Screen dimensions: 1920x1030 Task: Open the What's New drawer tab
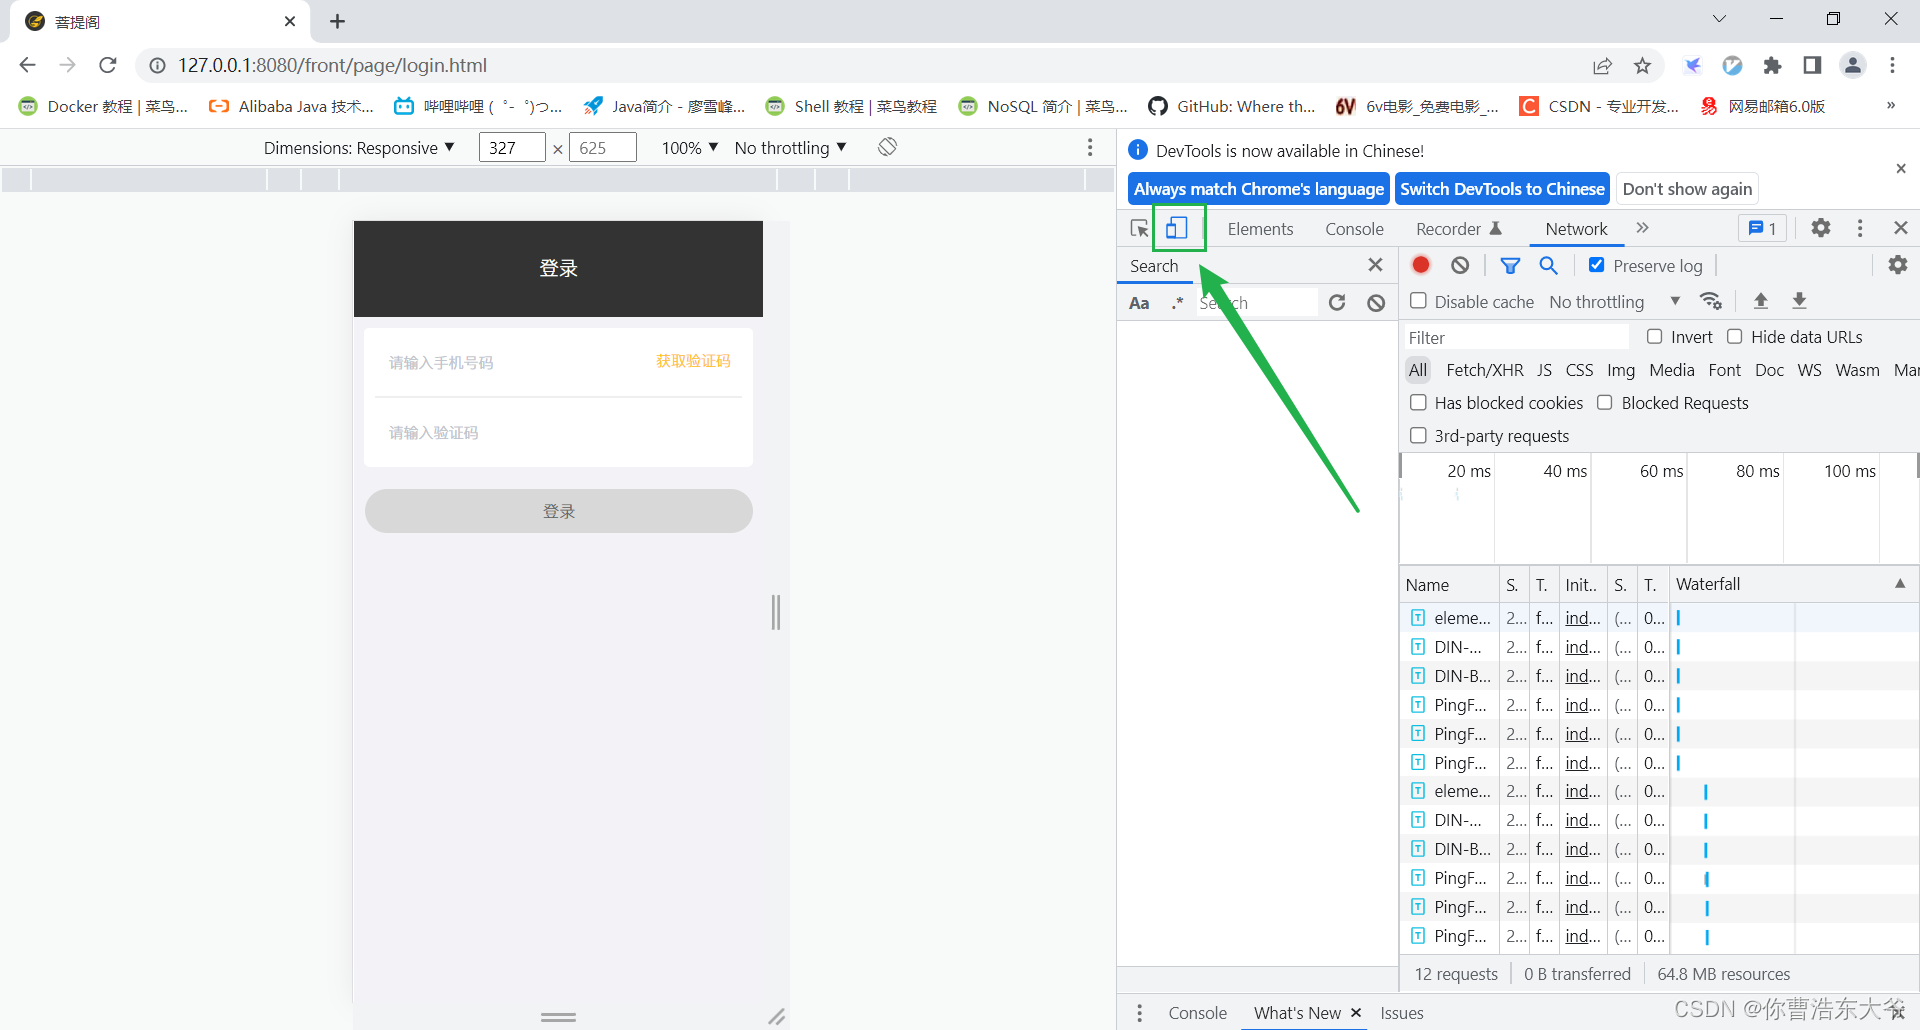(1297, 1013)
